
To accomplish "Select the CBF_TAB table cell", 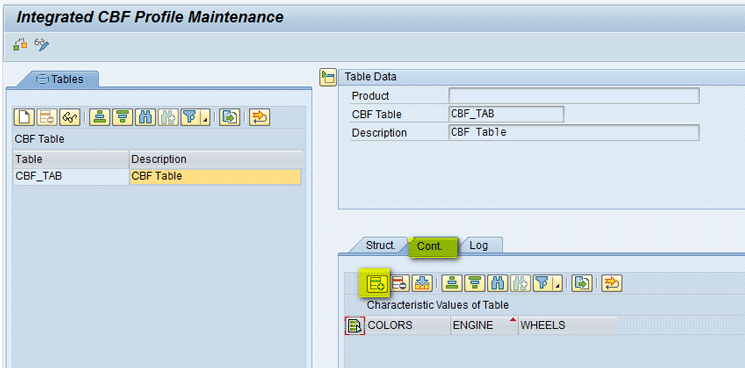I will click(71, 176).
